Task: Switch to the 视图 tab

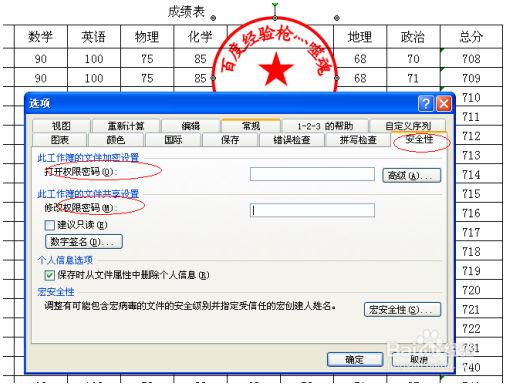Action: [x=61, y=126]
